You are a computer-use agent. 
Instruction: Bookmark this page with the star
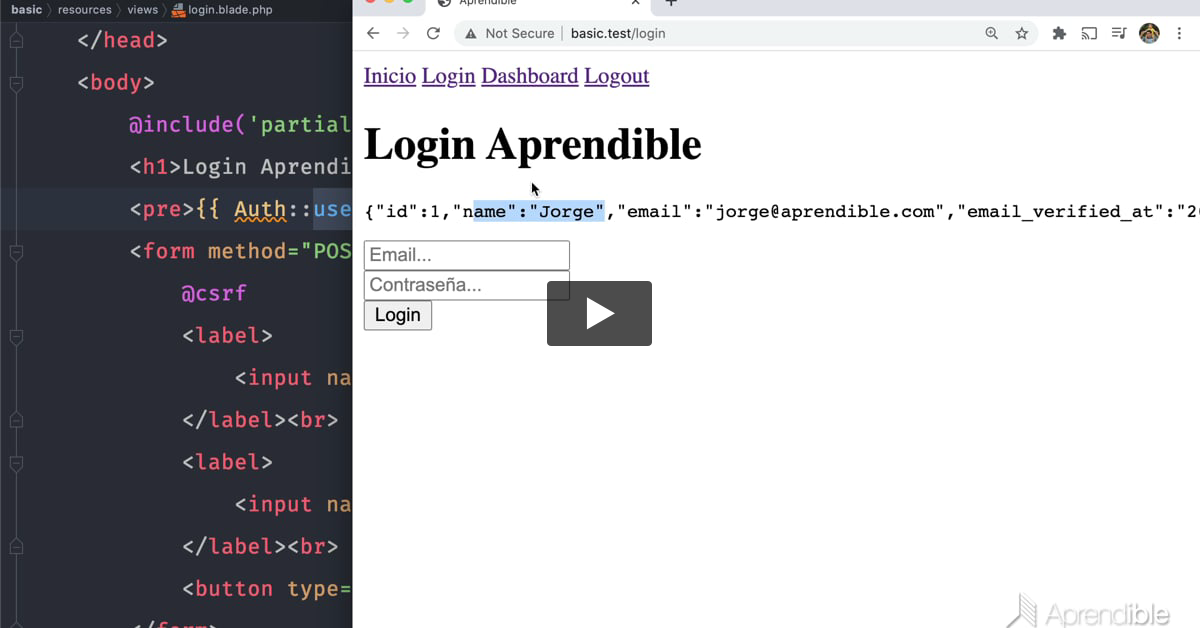point(1022,33)
